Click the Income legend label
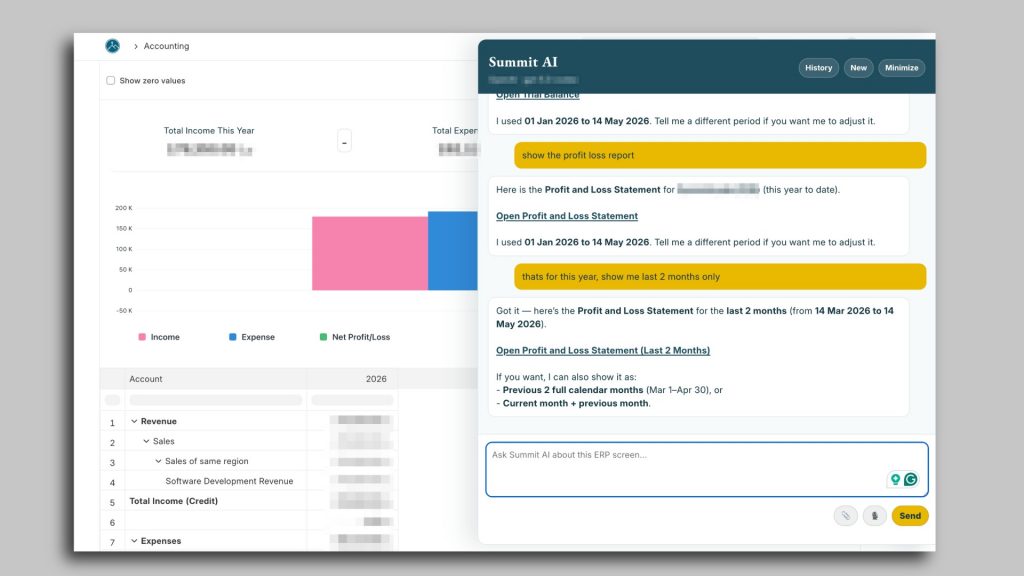This screenshot has height=576, width=1024. tap(165, 337)
